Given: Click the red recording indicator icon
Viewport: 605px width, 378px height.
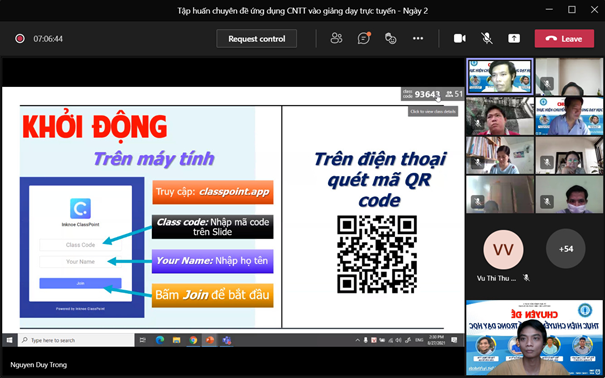Looking at the screenshot, I should click(20, 39).
